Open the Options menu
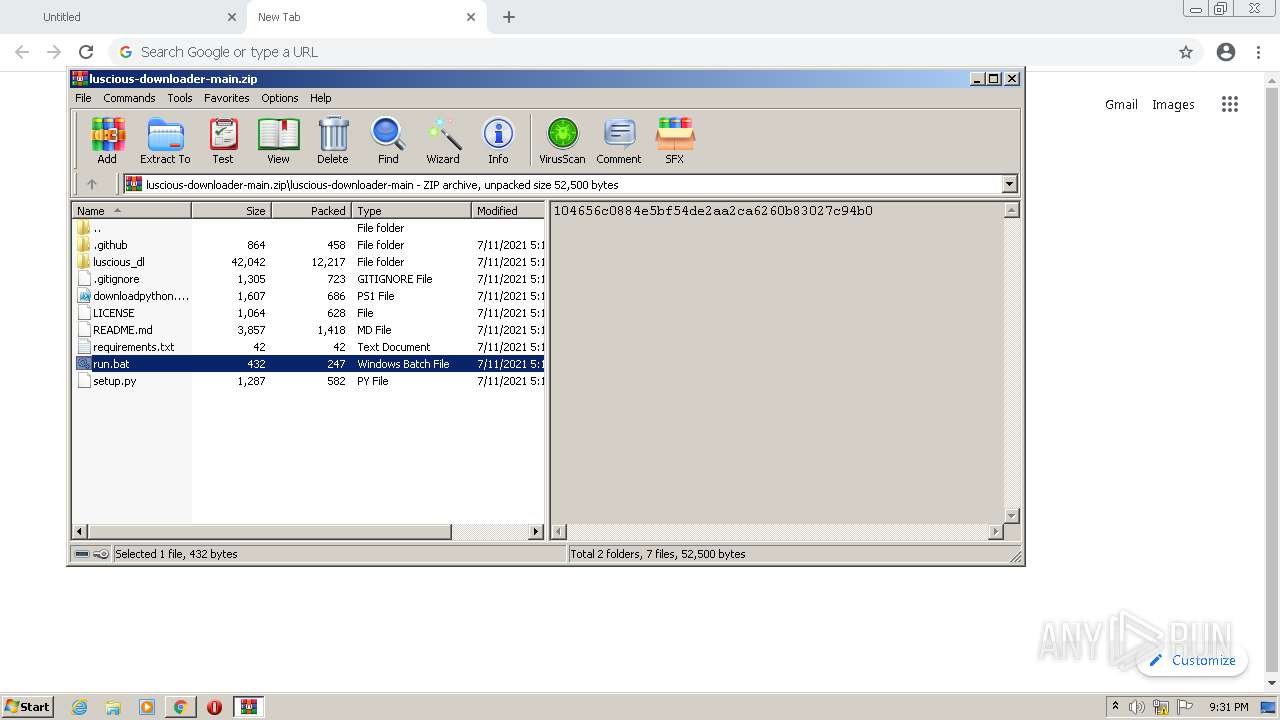1280x720 pixels. point(280,98)
